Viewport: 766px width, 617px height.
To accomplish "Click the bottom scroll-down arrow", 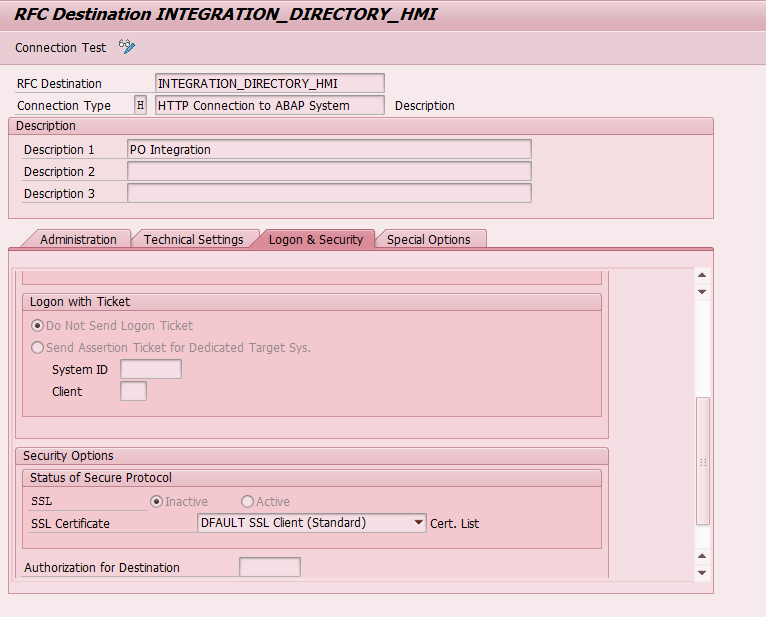I will 702,573.
